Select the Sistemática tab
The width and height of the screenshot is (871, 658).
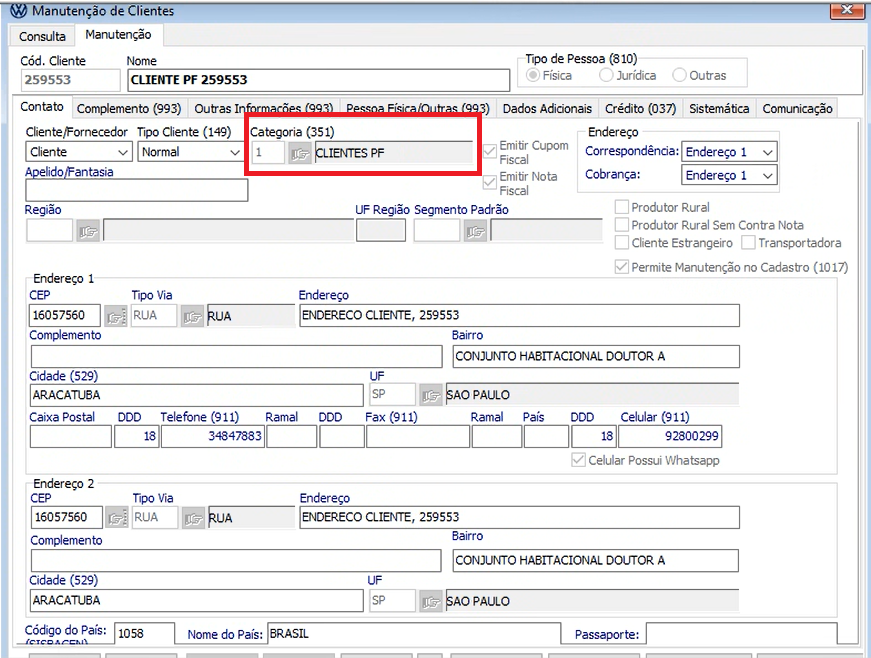[719, 109]
